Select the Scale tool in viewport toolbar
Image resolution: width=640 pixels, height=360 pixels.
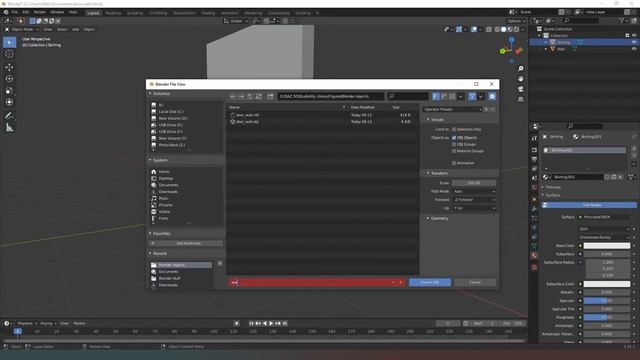(9, 91)
